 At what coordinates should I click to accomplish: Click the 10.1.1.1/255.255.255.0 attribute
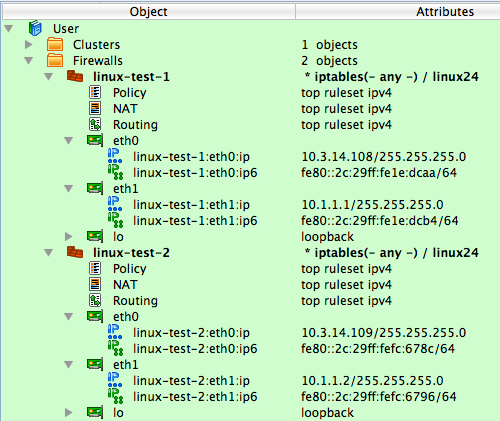372,205
